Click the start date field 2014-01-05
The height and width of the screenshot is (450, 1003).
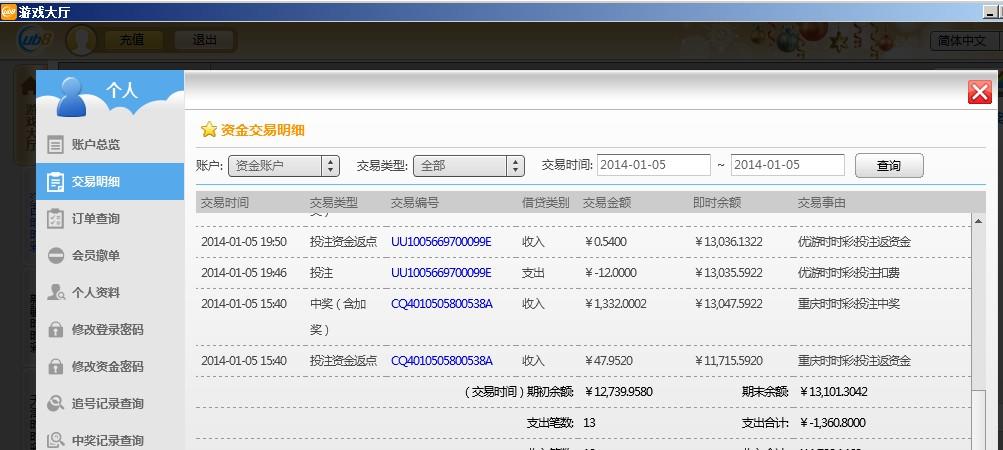(654, 165)
